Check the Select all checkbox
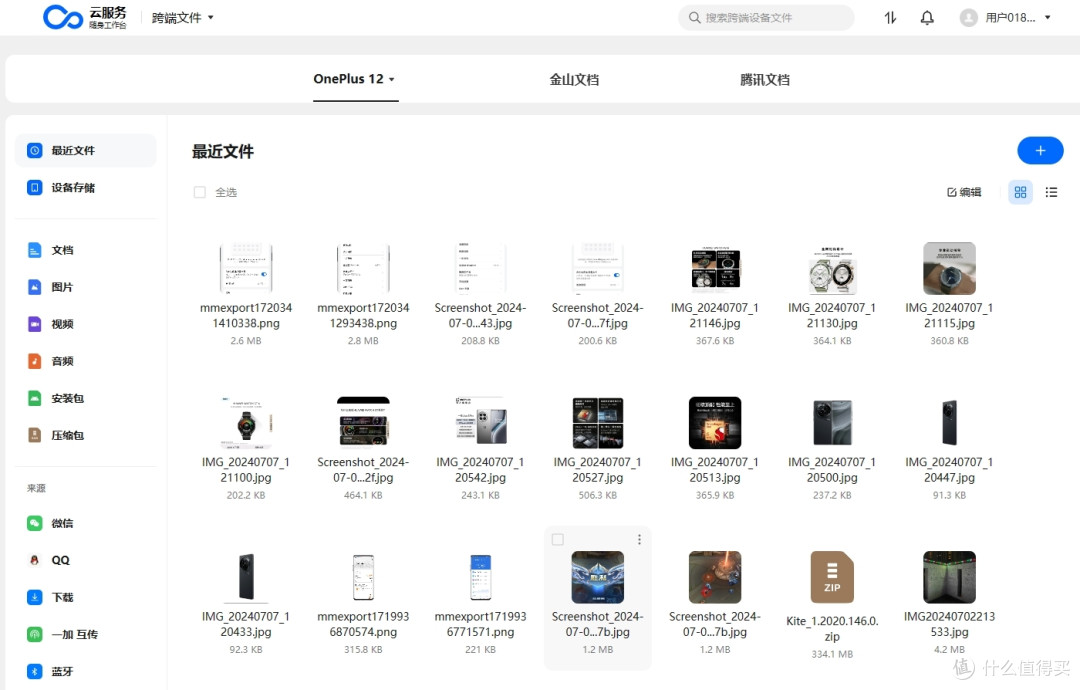The width and height of the screenshot is (1080, 690). pos(200,192)
